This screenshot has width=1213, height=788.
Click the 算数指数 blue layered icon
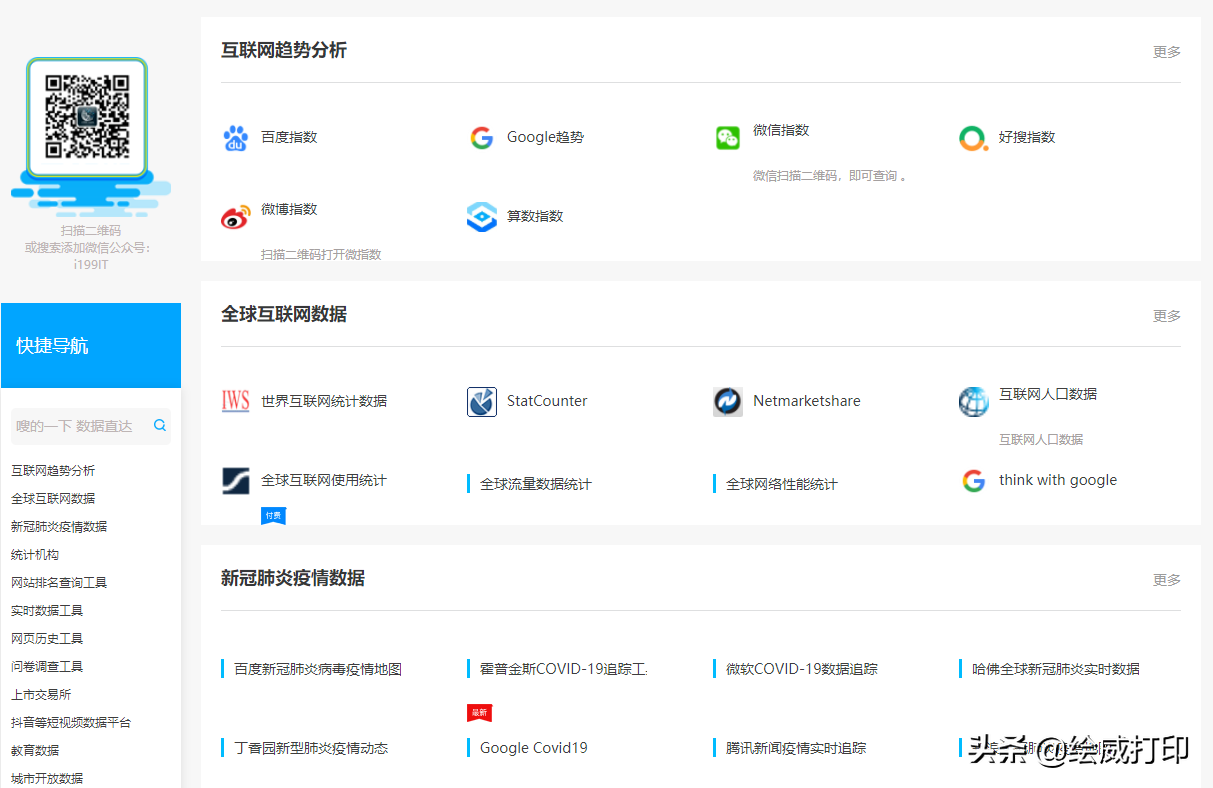(x=481, y=217)
